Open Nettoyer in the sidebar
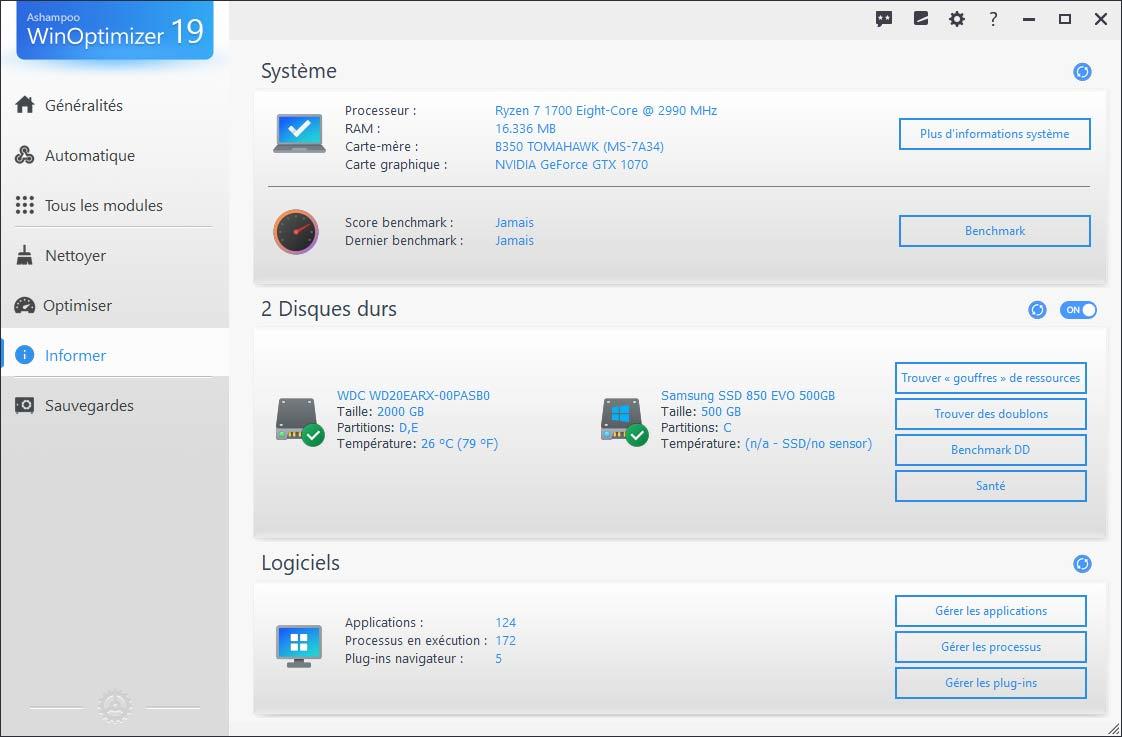This screenshot has width=1122, height=737. (x=114, y=255)
